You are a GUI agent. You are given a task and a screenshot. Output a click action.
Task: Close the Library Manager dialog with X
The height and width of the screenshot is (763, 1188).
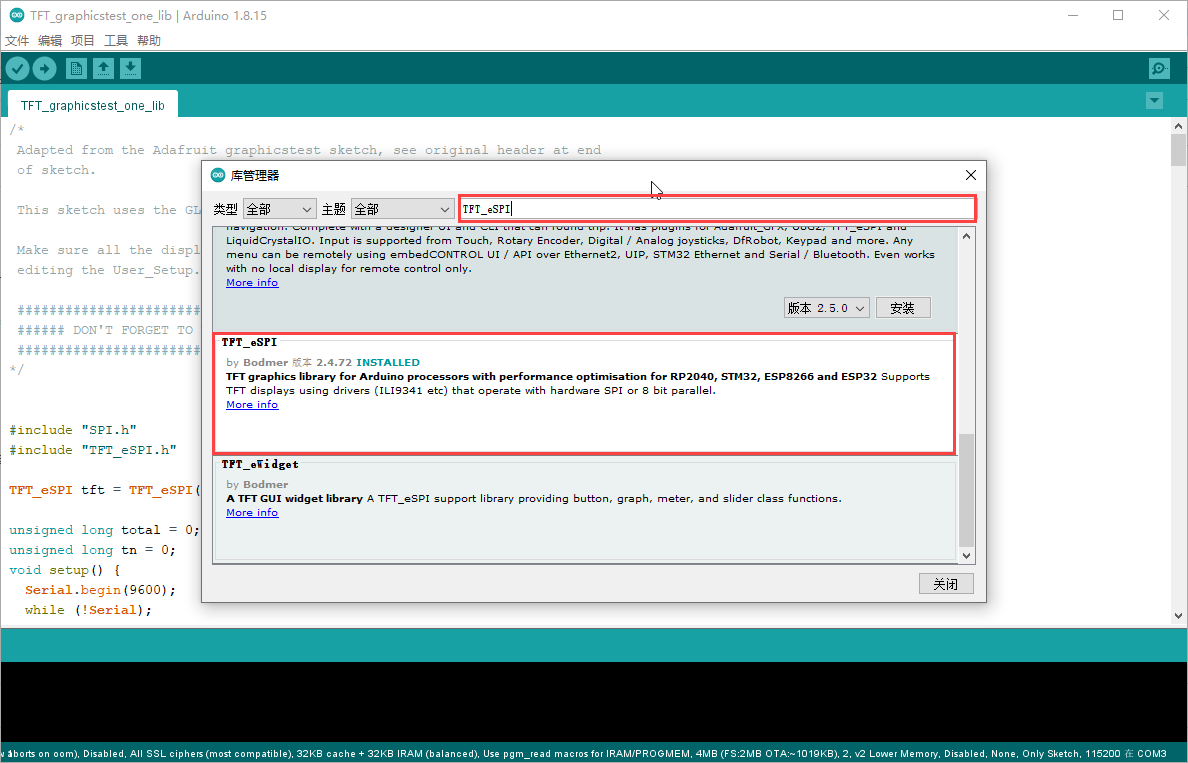click(x=971, y=175)
